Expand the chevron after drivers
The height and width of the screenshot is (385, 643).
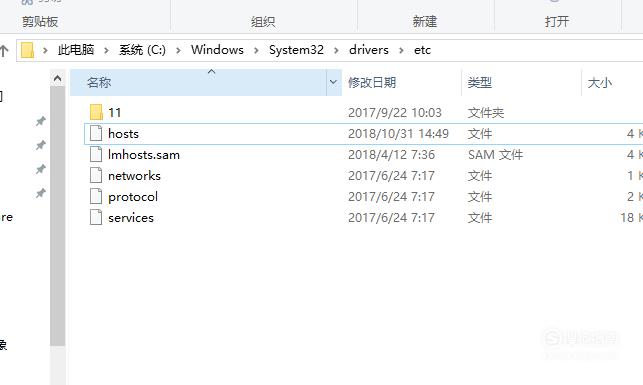[x=401, y=50]
